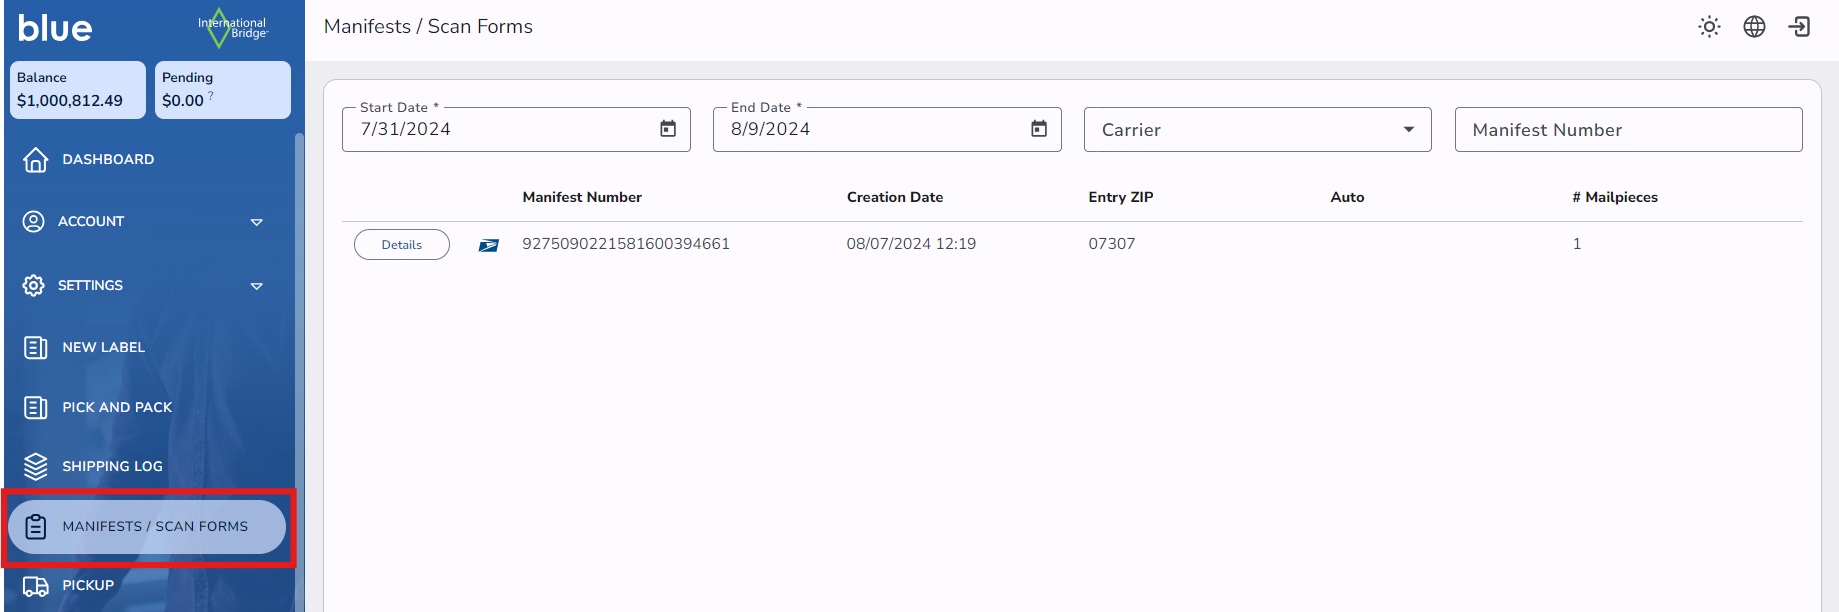Open the language globe icon
Viewport: 1839px width, 612px height.
pos(1754,27)
